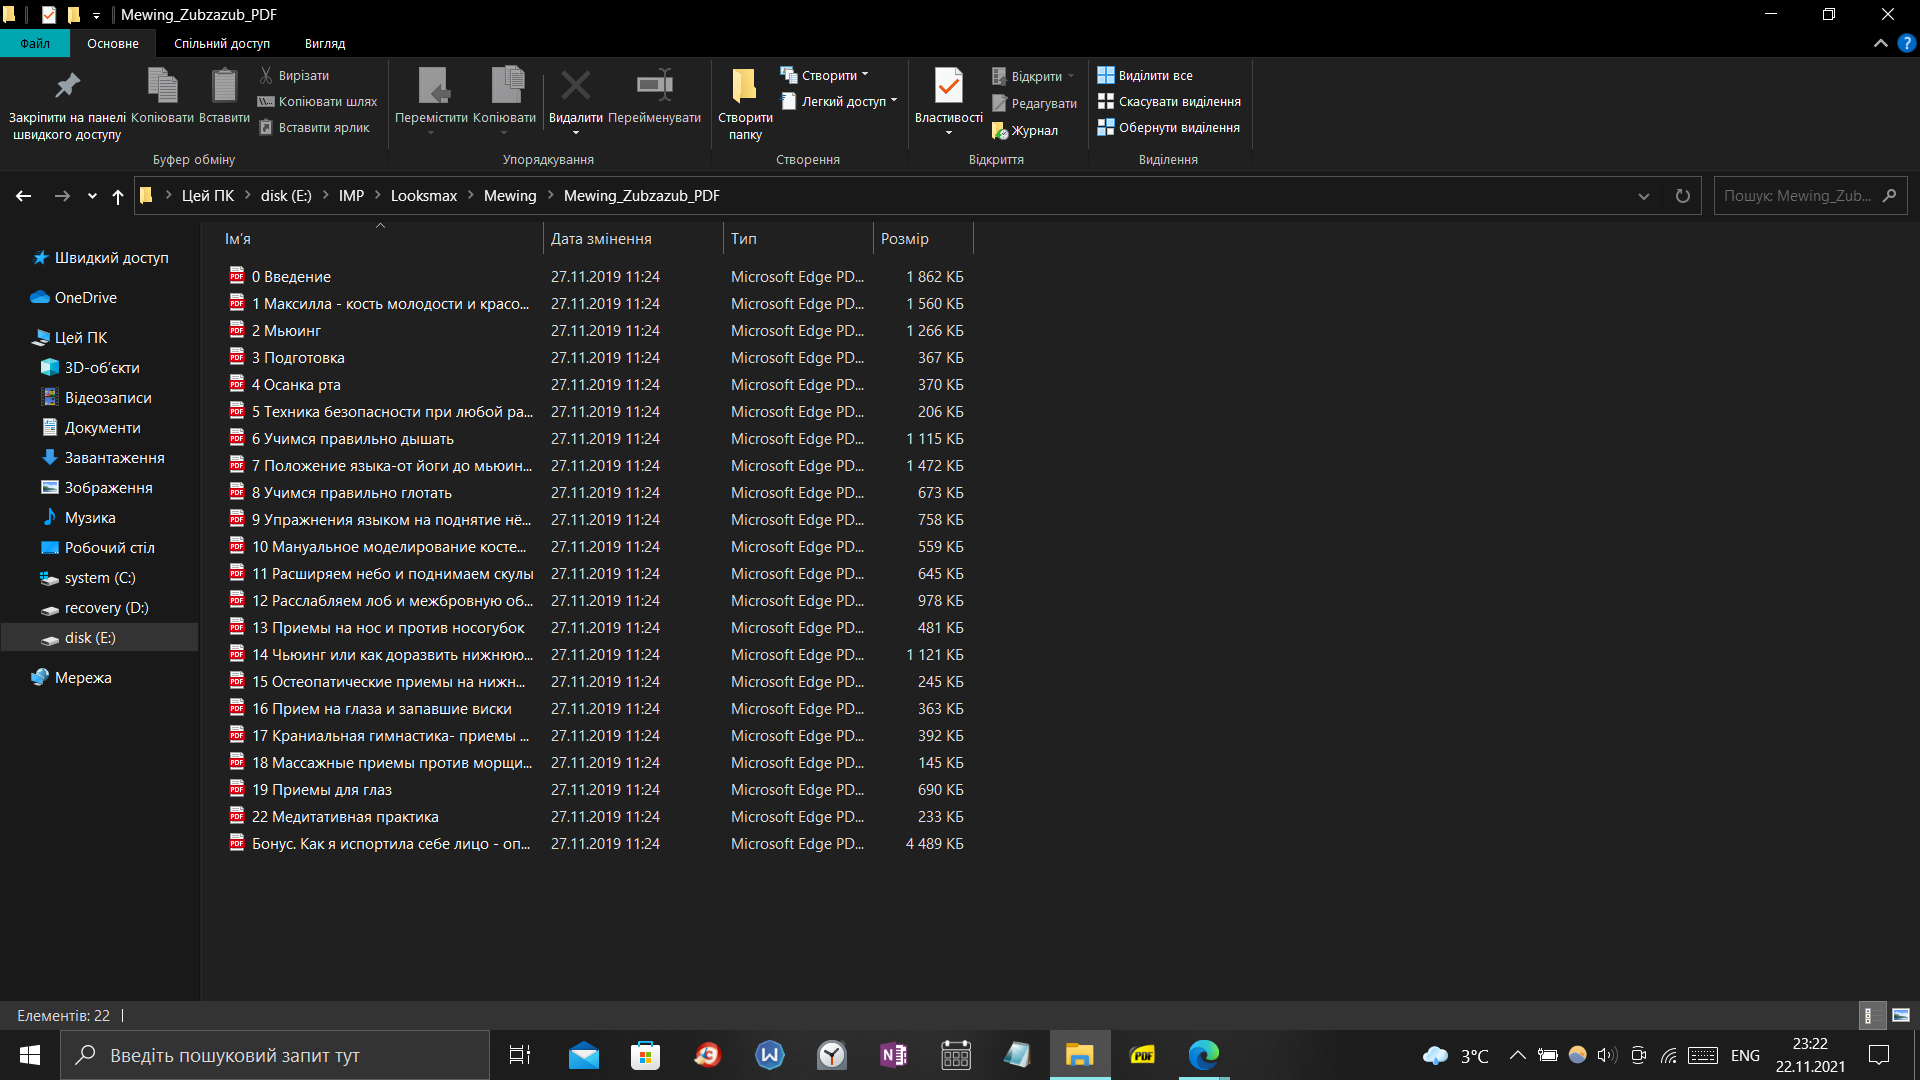This screenshot has width=1920, height=1080.
Task: Select OneDrive in the navigation pane
Action: point(85,298)
